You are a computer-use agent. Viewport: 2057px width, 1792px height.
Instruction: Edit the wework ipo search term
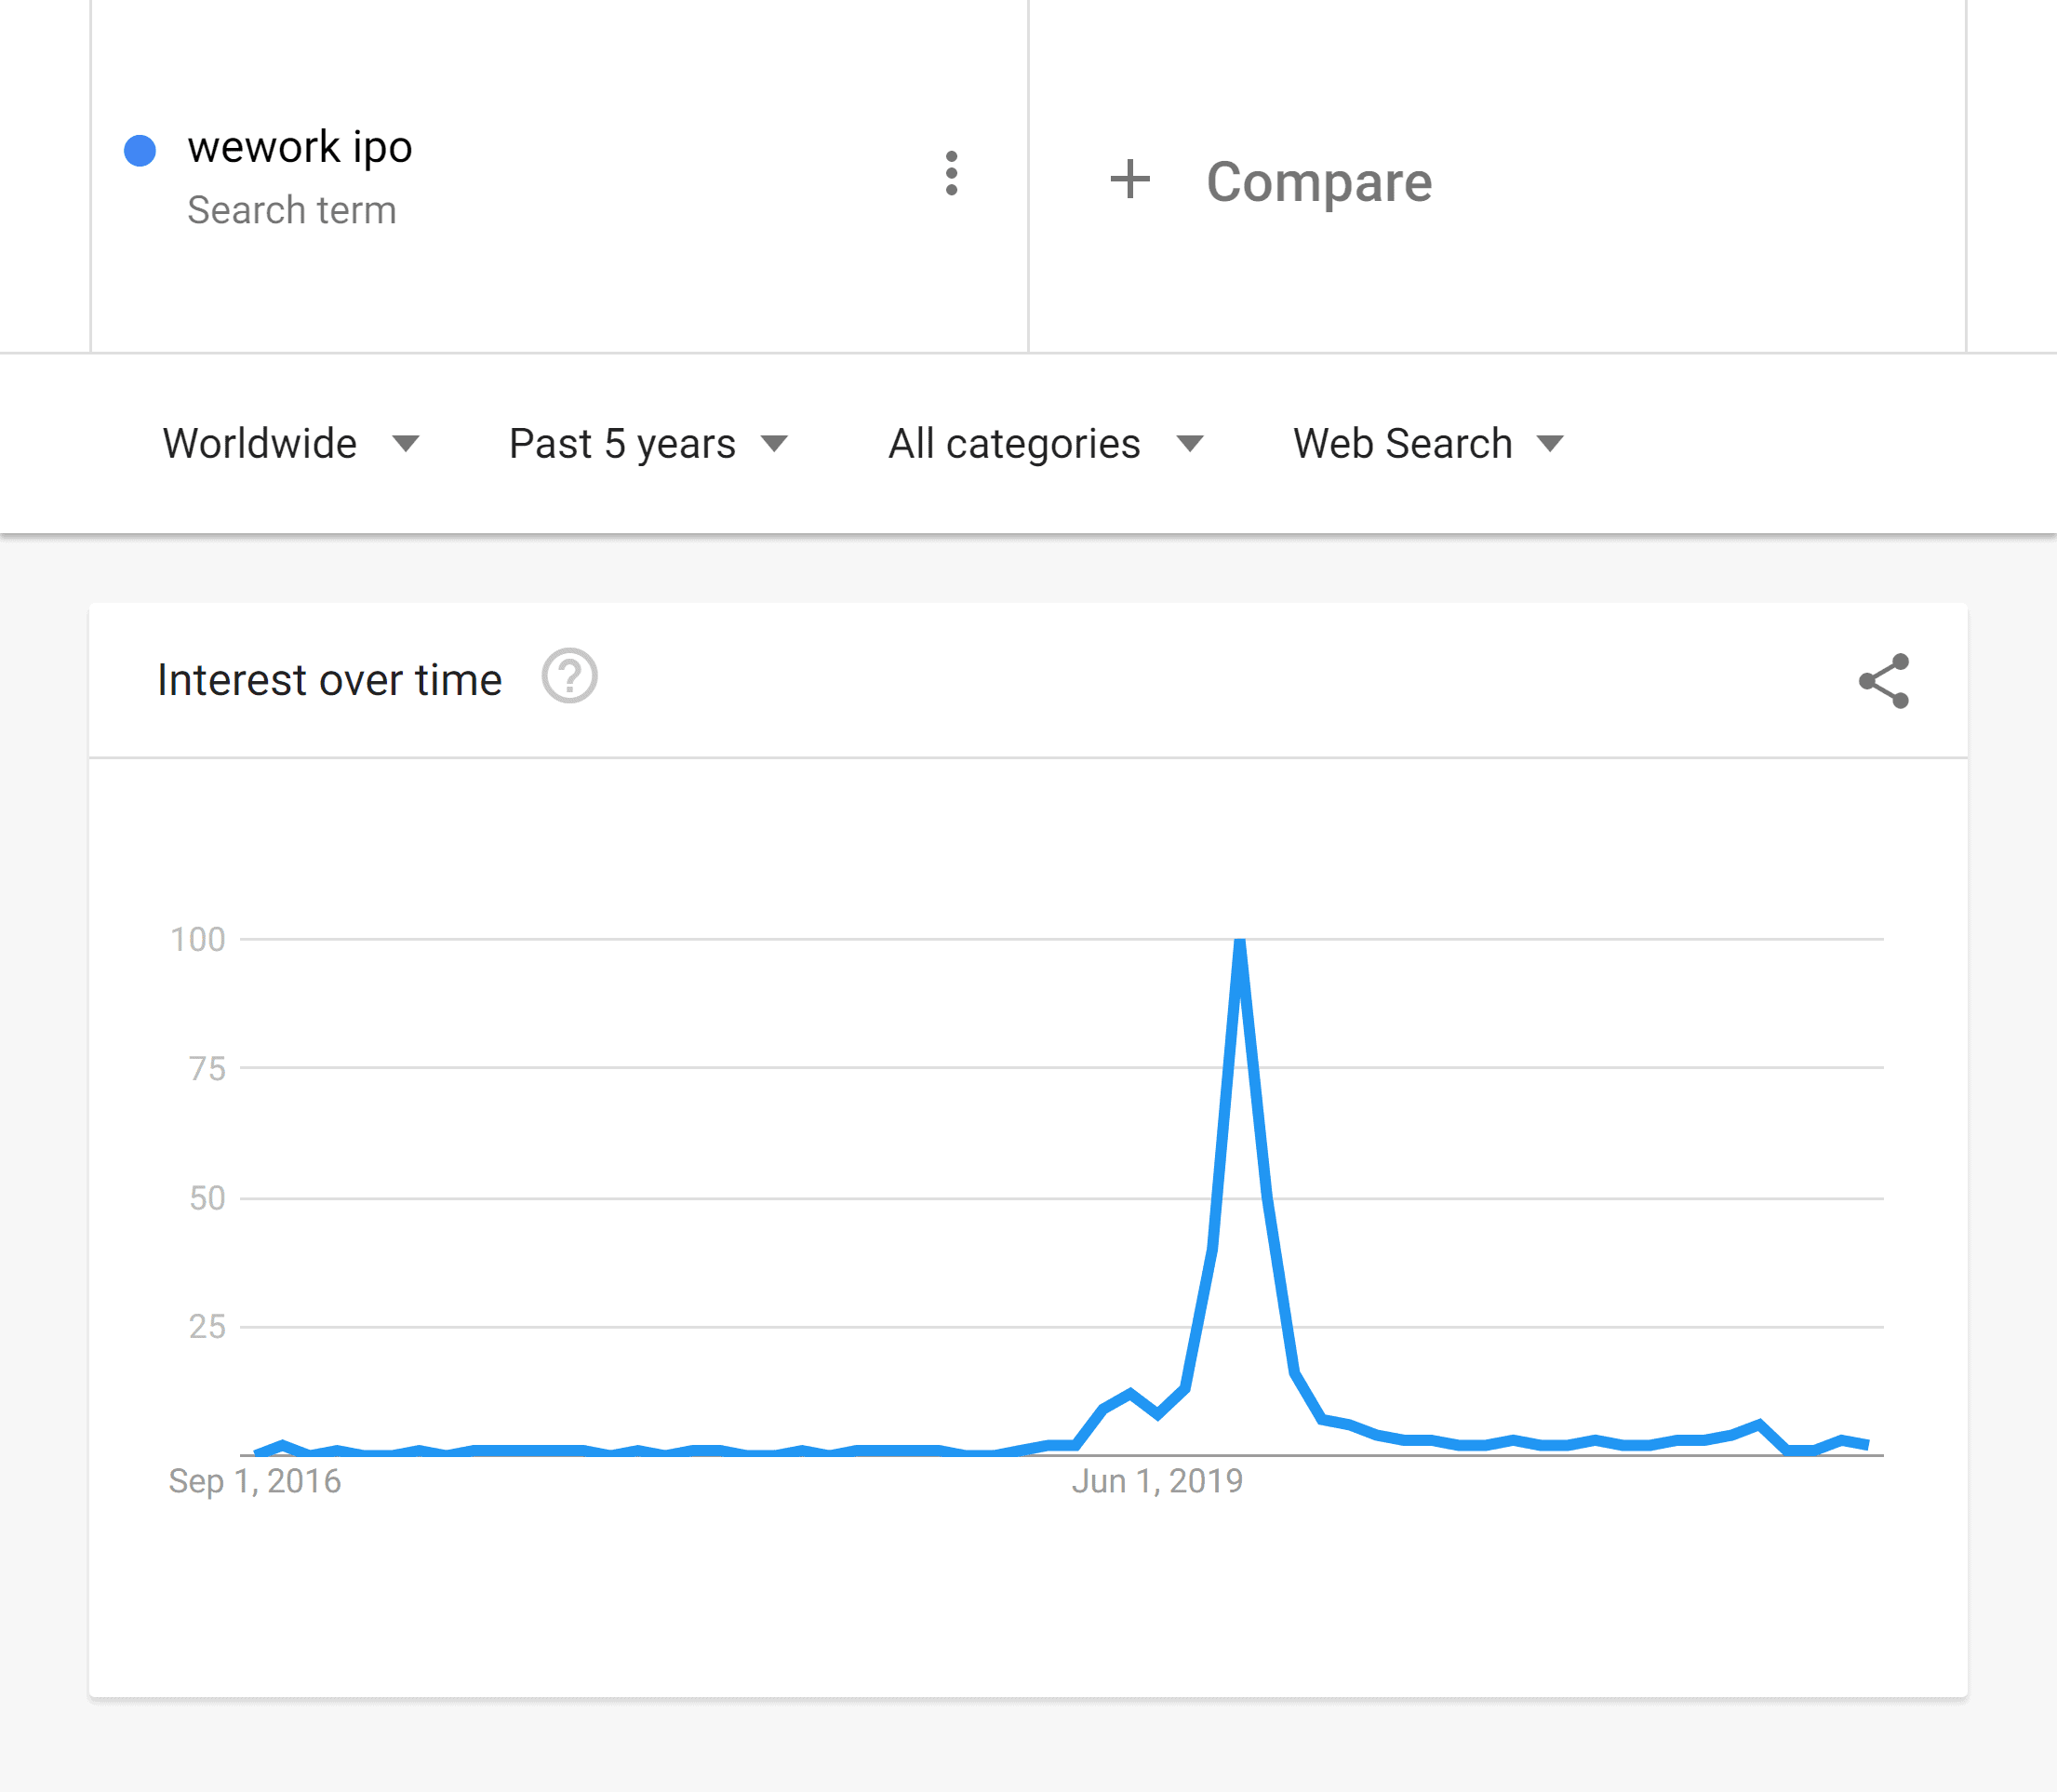point(300,147)
